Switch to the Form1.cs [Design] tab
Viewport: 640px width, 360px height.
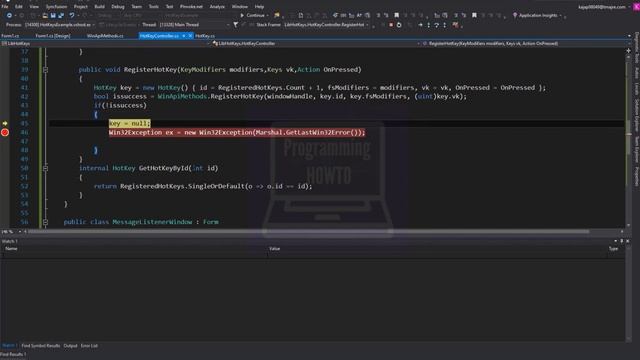tap(53, 36)
